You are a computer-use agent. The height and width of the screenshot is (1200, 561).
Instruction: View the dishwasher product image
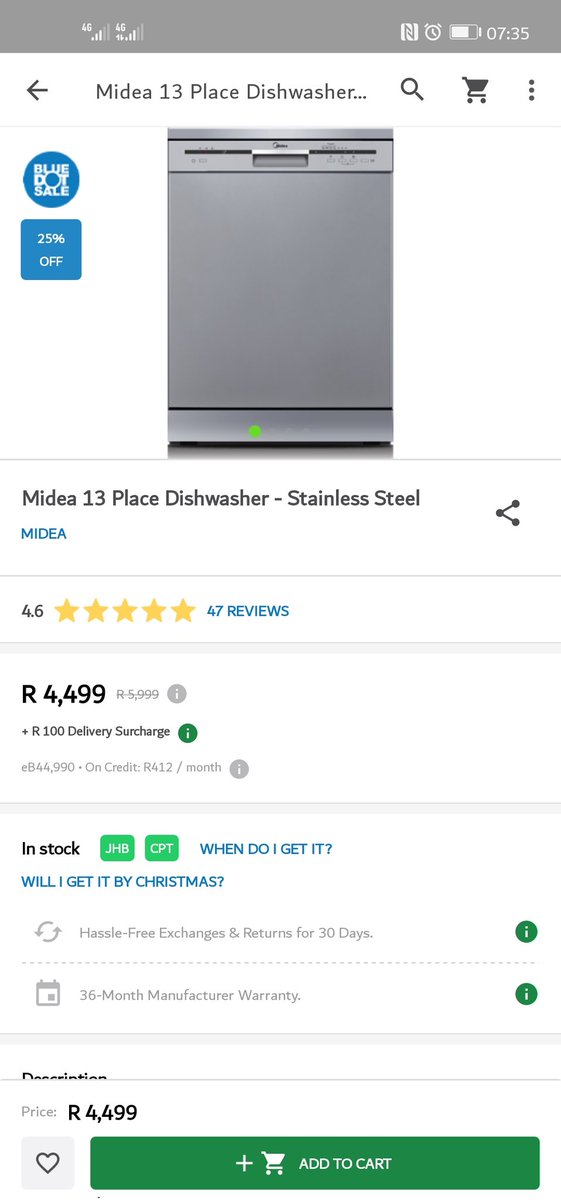tap(280, 293)
